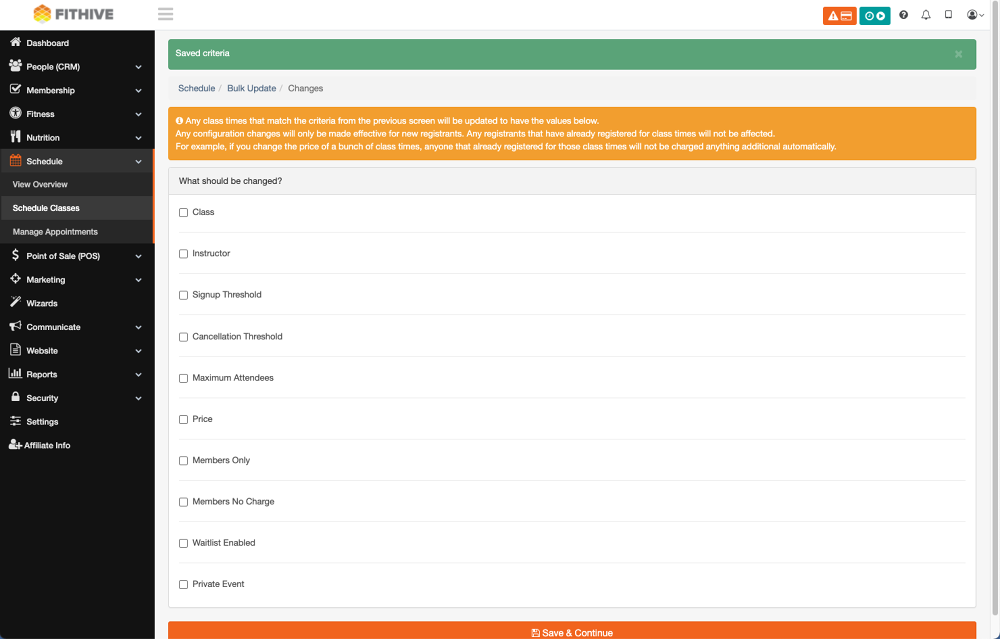Expand the Membership chevron
Screen dimensions: 1000x639
pyautogui.click(x=138, y=91)
